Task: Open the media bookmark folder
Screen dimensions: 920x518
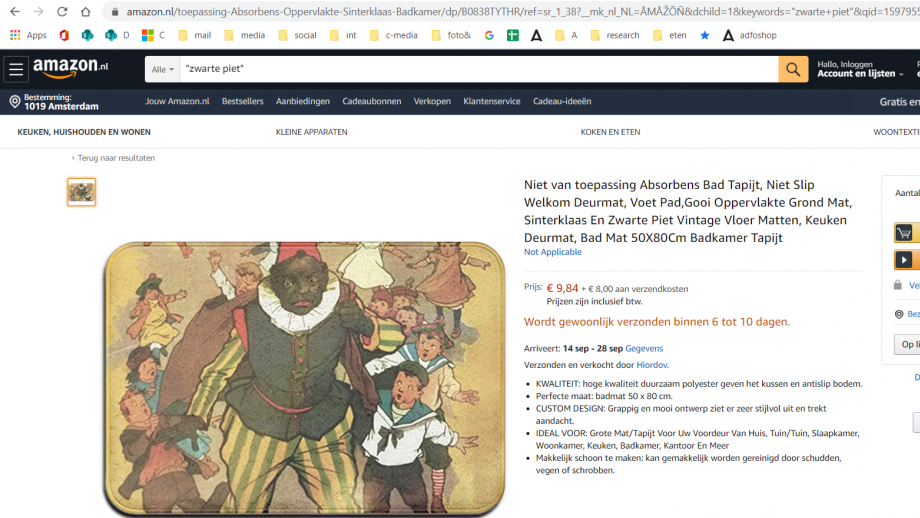Action: [x=245, y=35]
